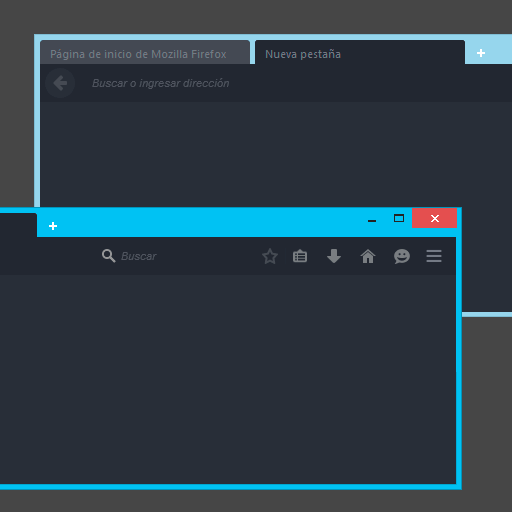Image resolution: width=512 pixels, height=512 pixels.
Task: Add a new tab in the front window
Action: coord(53,226)
